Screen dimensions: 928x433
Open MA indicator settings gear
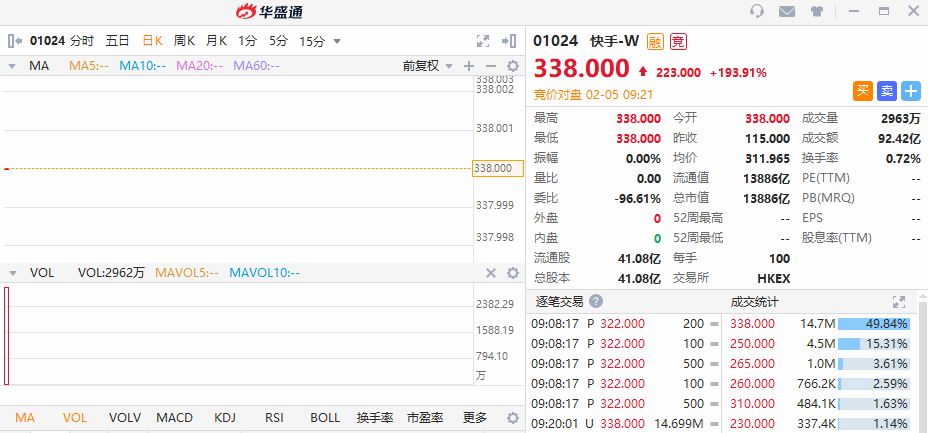[x=513, y=66]
